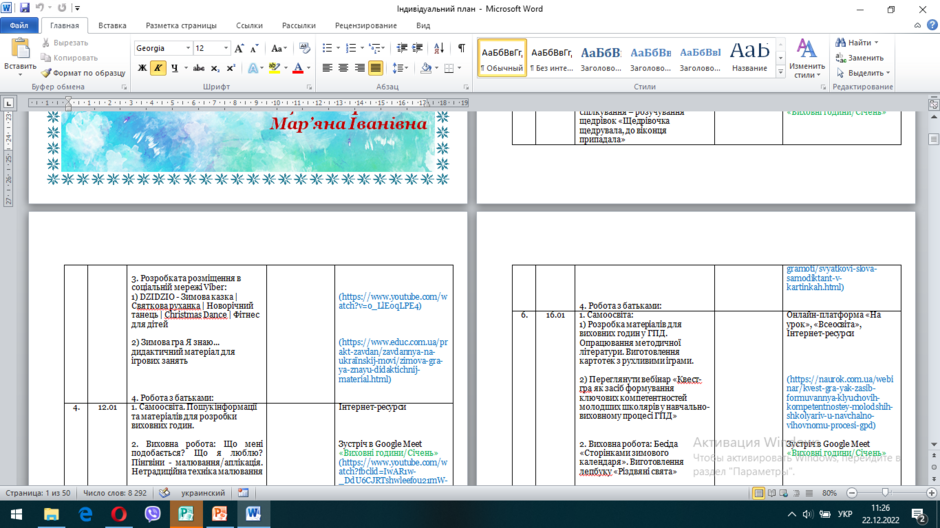Apply the Без интервала style
Screen dimensions: 940x528
pos(552,58)
